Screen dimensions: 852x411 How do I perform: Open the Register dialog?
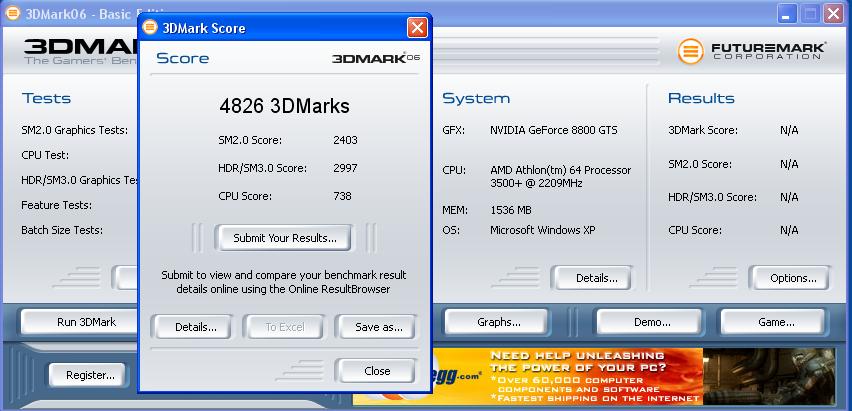click(88, 375)
